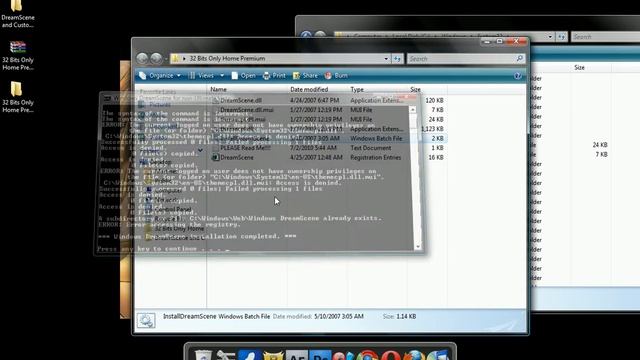Viewport: 640px width, 360px height.
Task: Open the Organize menu
Action: coord(160,76)
